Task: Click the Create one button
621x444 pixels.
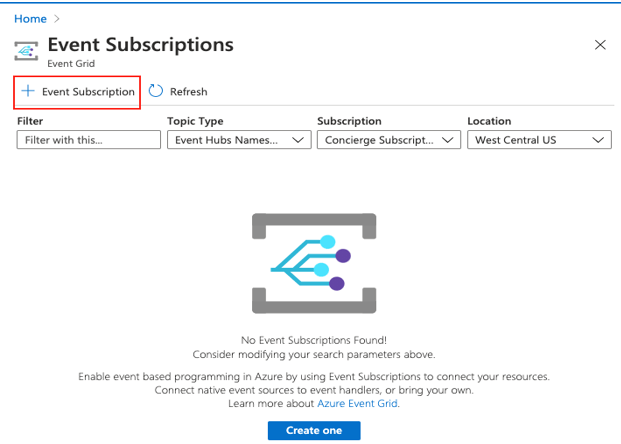Action: coord(314,431)
